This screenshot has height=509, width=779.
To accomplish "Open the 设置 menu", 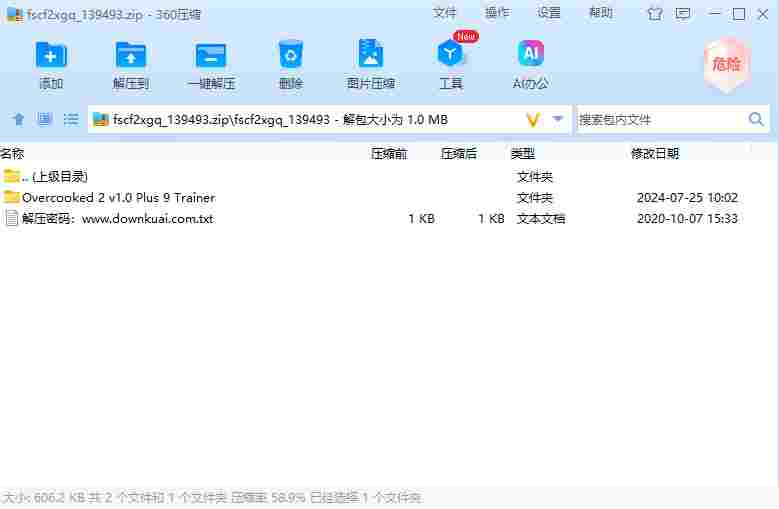I will pos(548,13).
